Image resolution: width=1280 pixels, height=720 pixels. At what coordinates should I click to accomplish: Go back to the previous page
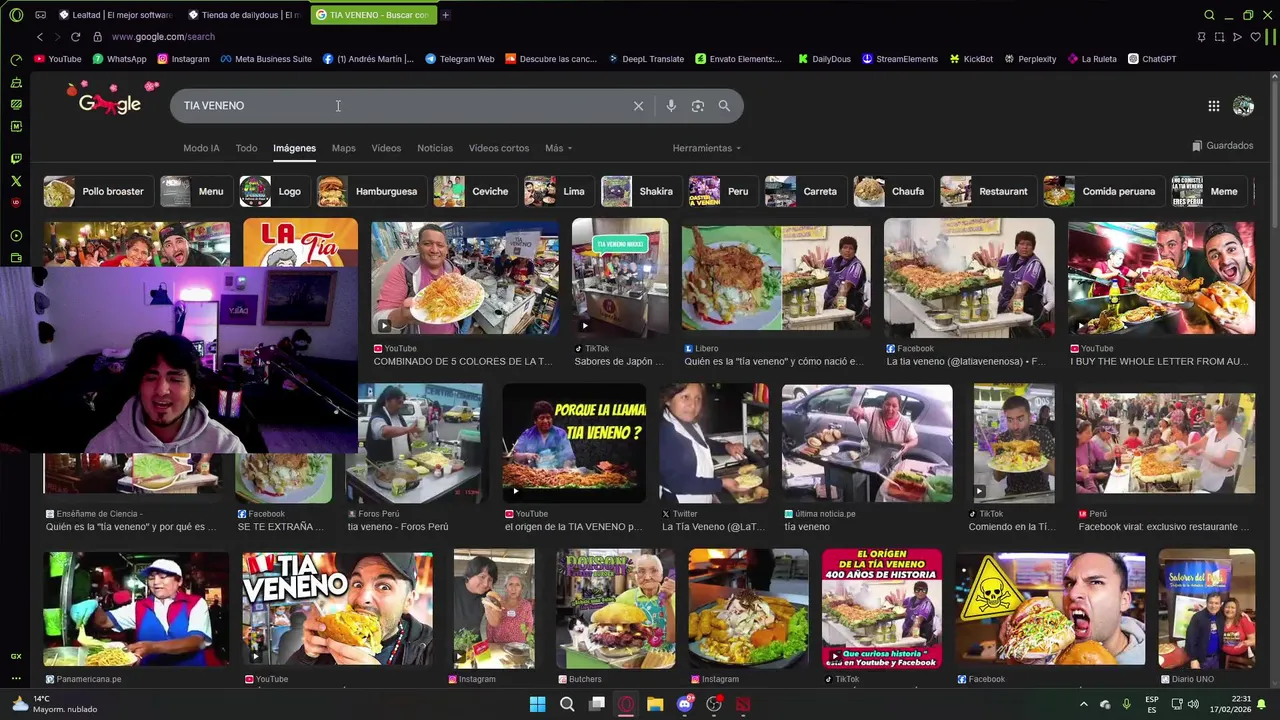[x=40, y=37]
